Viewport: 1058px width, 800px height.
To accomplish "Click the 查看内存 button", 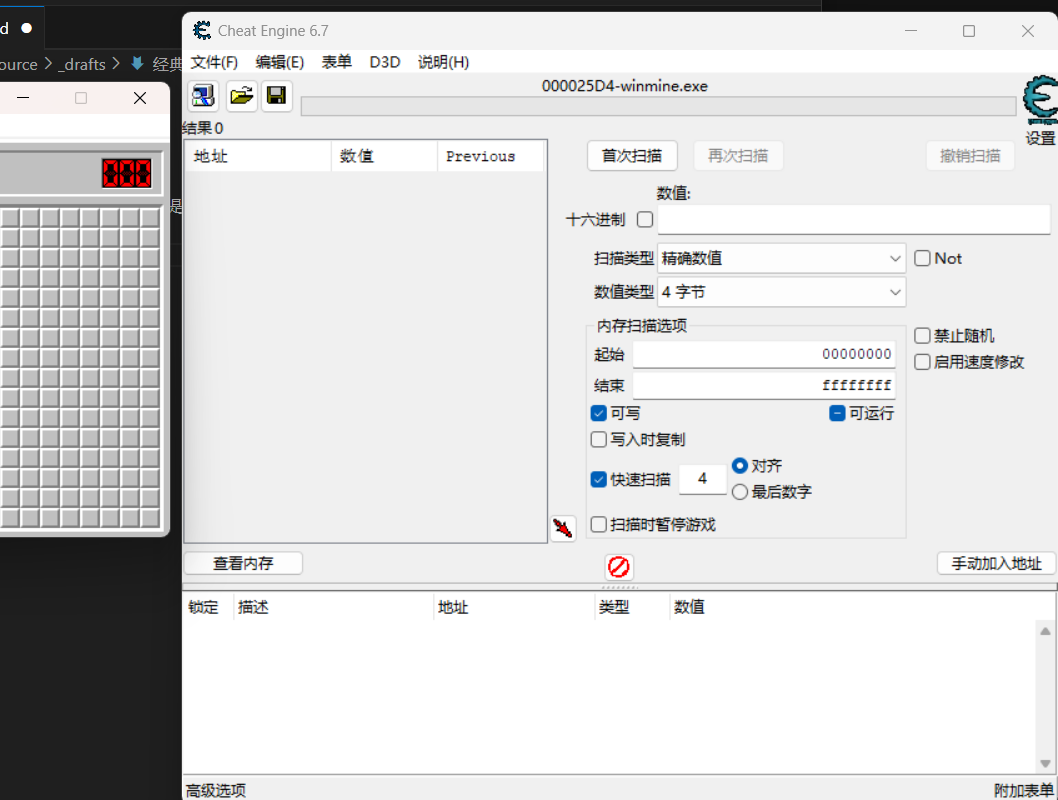I will pos(243,563).
